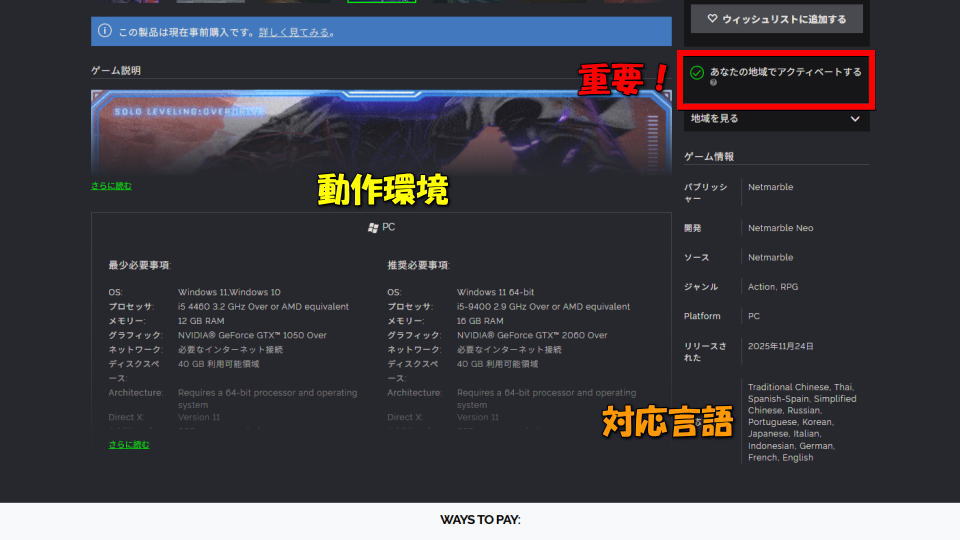Click source value Netmarble
Image resolution: width=960 pixels, height=540 pixels.
[770, 257]
